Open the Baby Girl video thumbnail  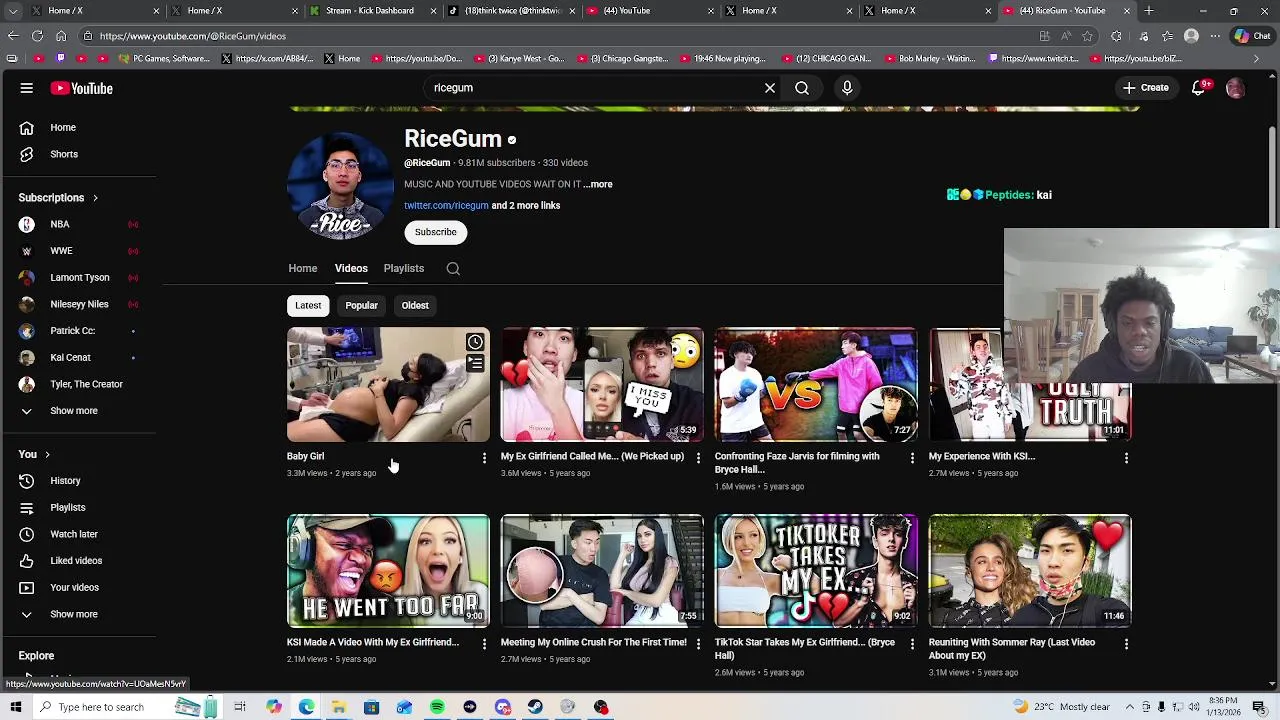pyautogui.click(x=388, y=385)
